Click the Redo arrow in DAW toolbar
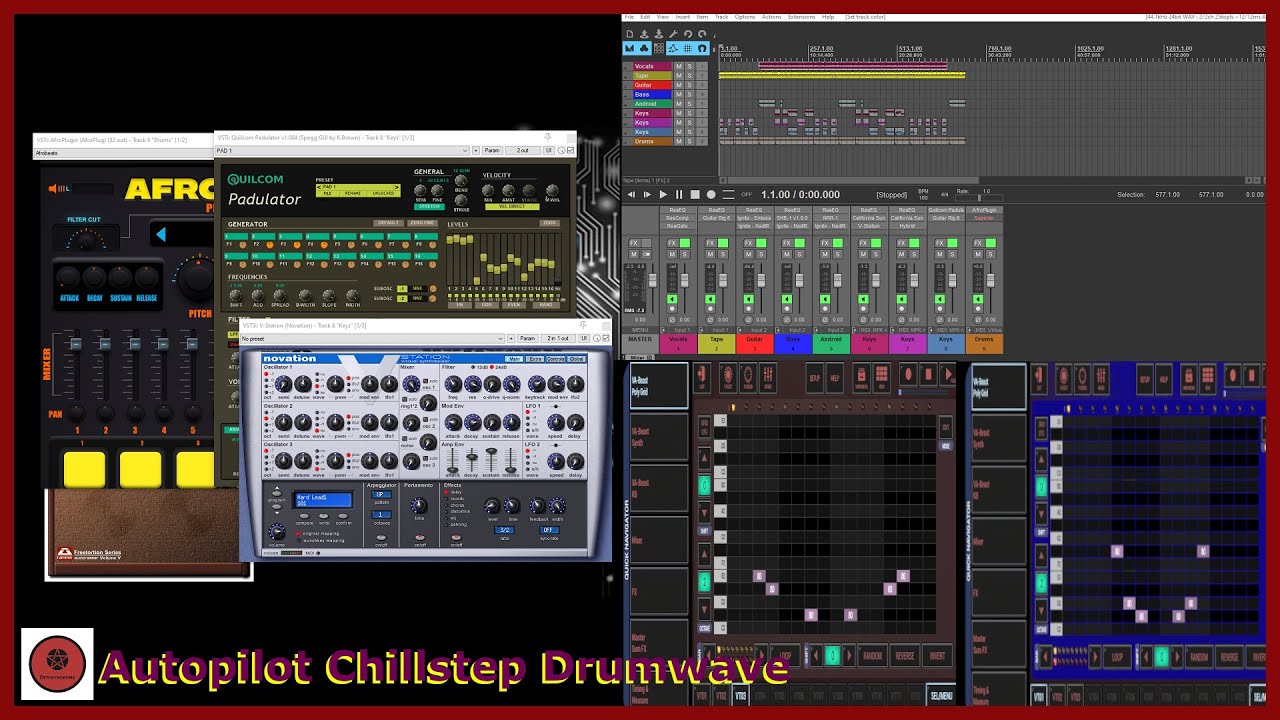Viewport: 1280px width, 720px height. [x=703, y=34]
